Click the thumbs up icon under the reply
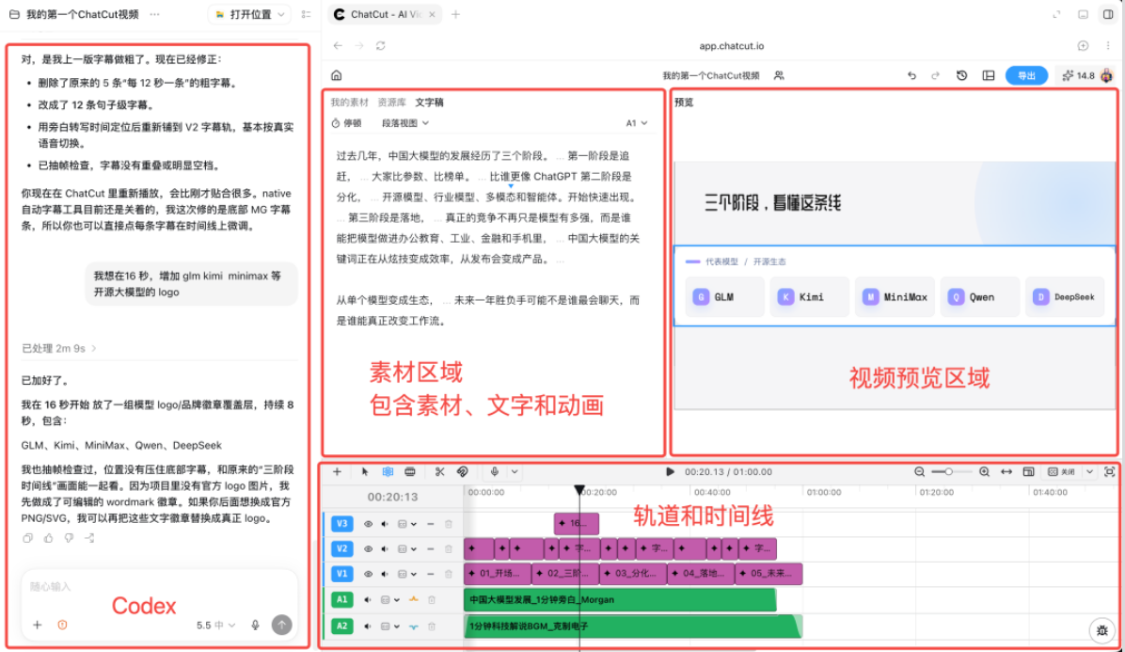Image resolution: width=1125 pixels, height=652 pixels. [x=48, y=538]
